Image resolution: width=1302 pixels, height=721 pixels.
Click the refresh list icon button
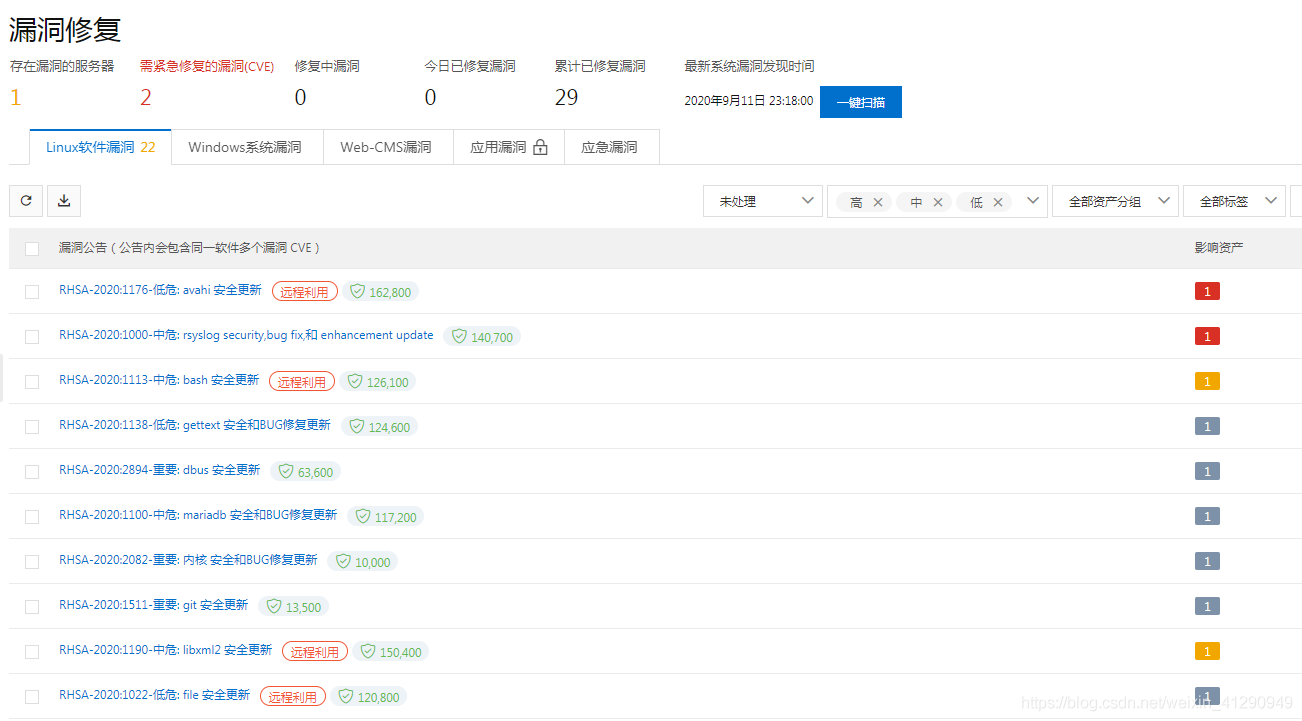pos(26,201)
